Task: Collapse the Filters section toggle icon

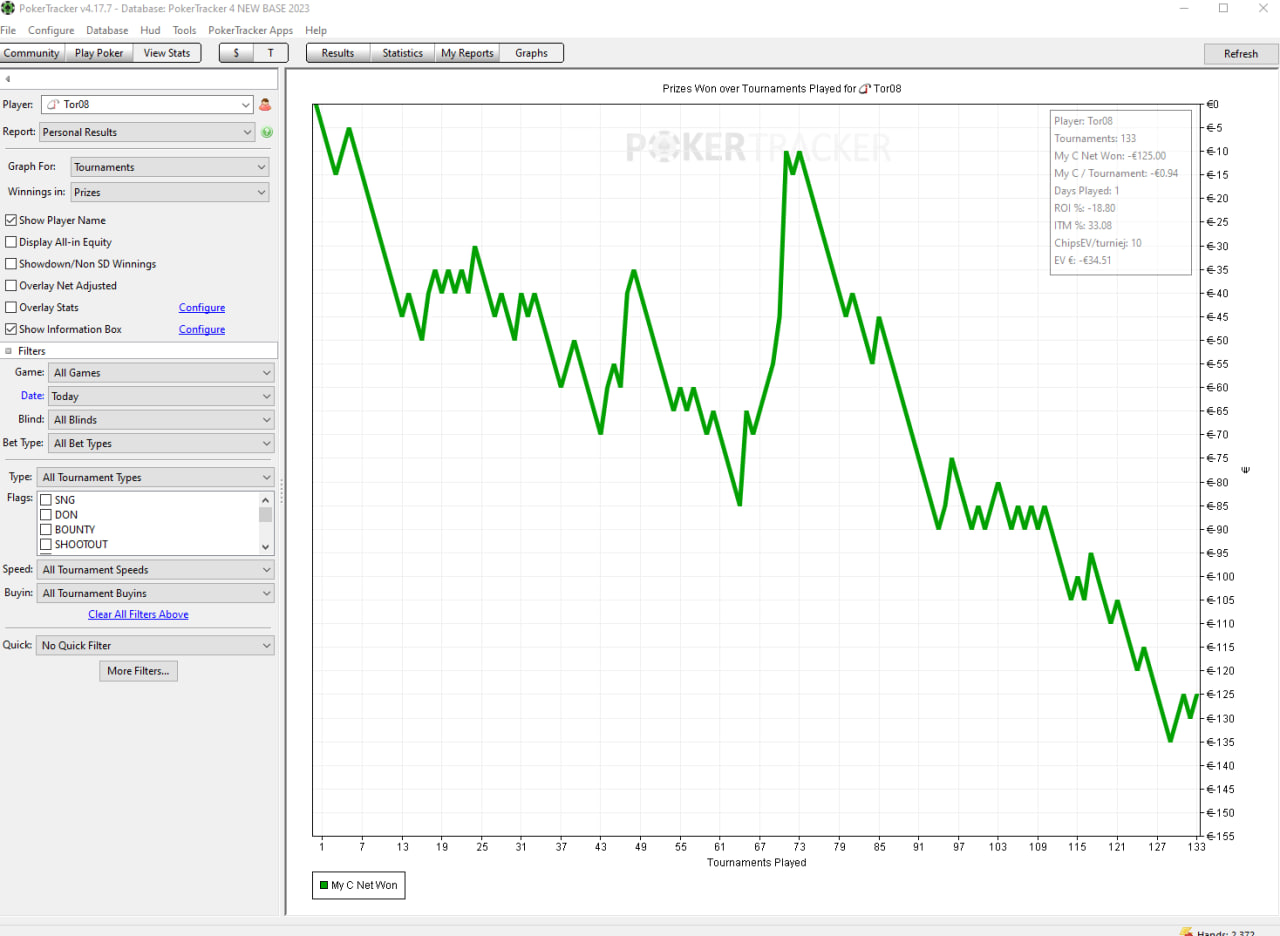Action: 9,351
